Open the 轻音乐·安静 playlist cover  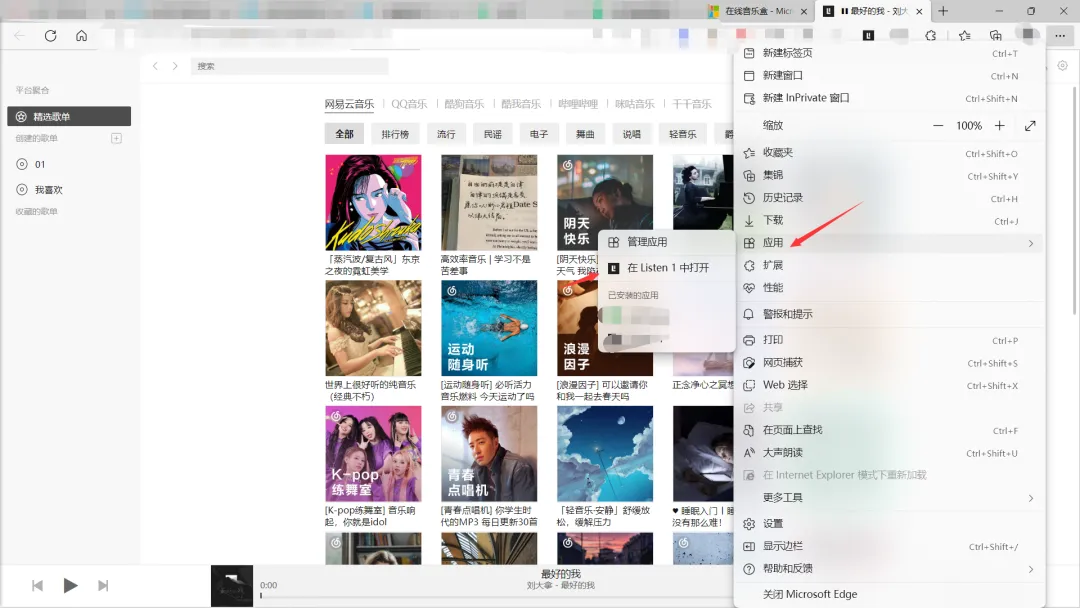[x=605, y=454]
